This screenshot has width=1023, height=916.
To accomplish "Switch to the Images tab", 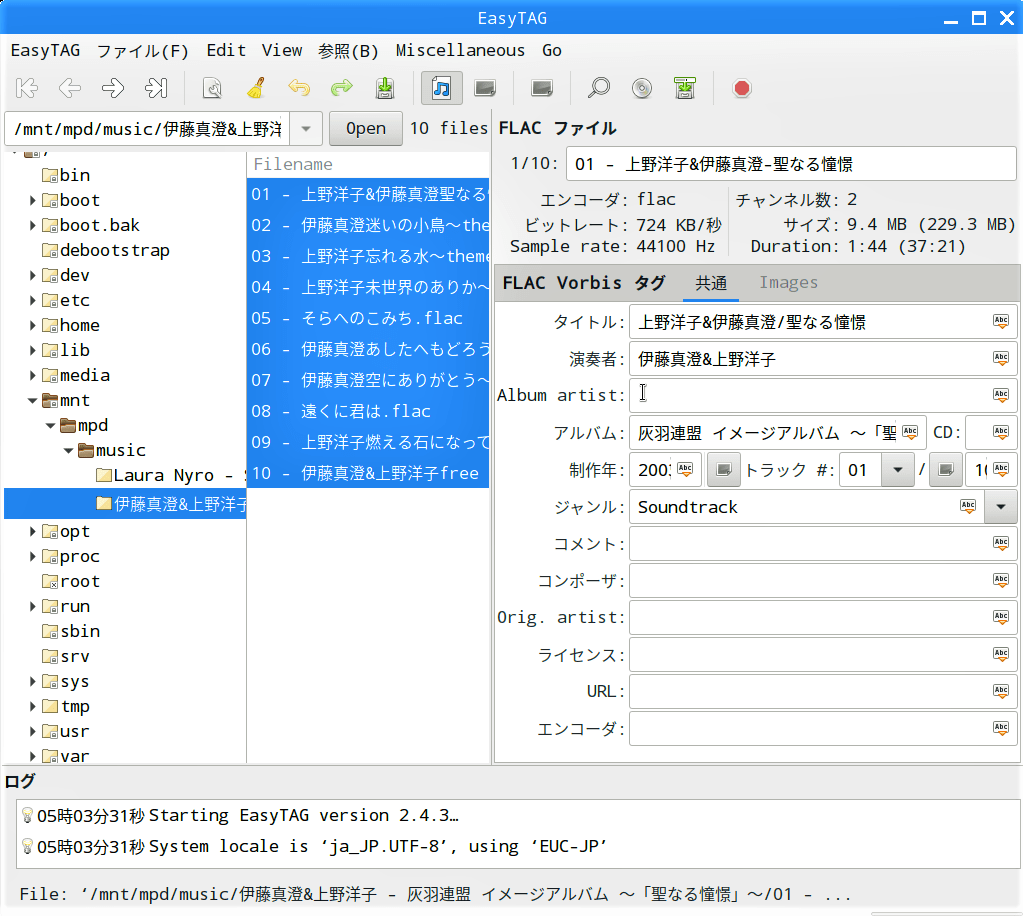I will [x=788, y=282].
